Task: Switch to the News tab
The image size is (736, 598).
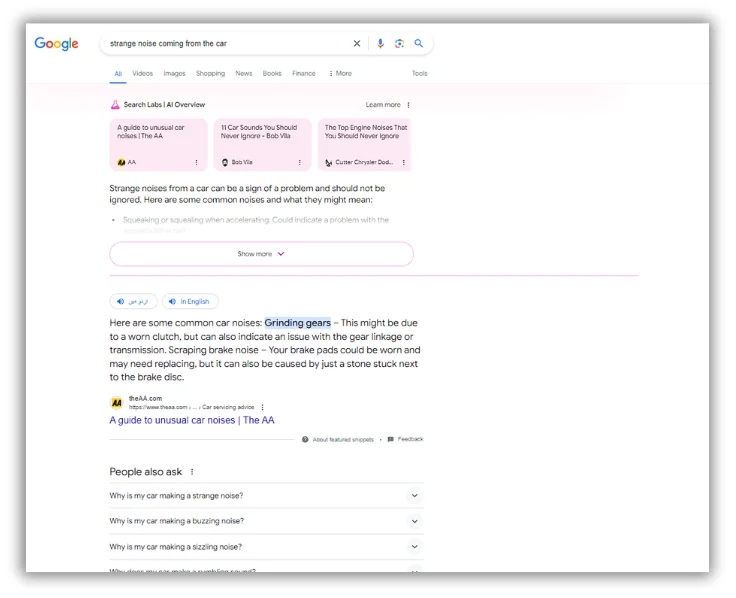Action: [x=244, y=73]
